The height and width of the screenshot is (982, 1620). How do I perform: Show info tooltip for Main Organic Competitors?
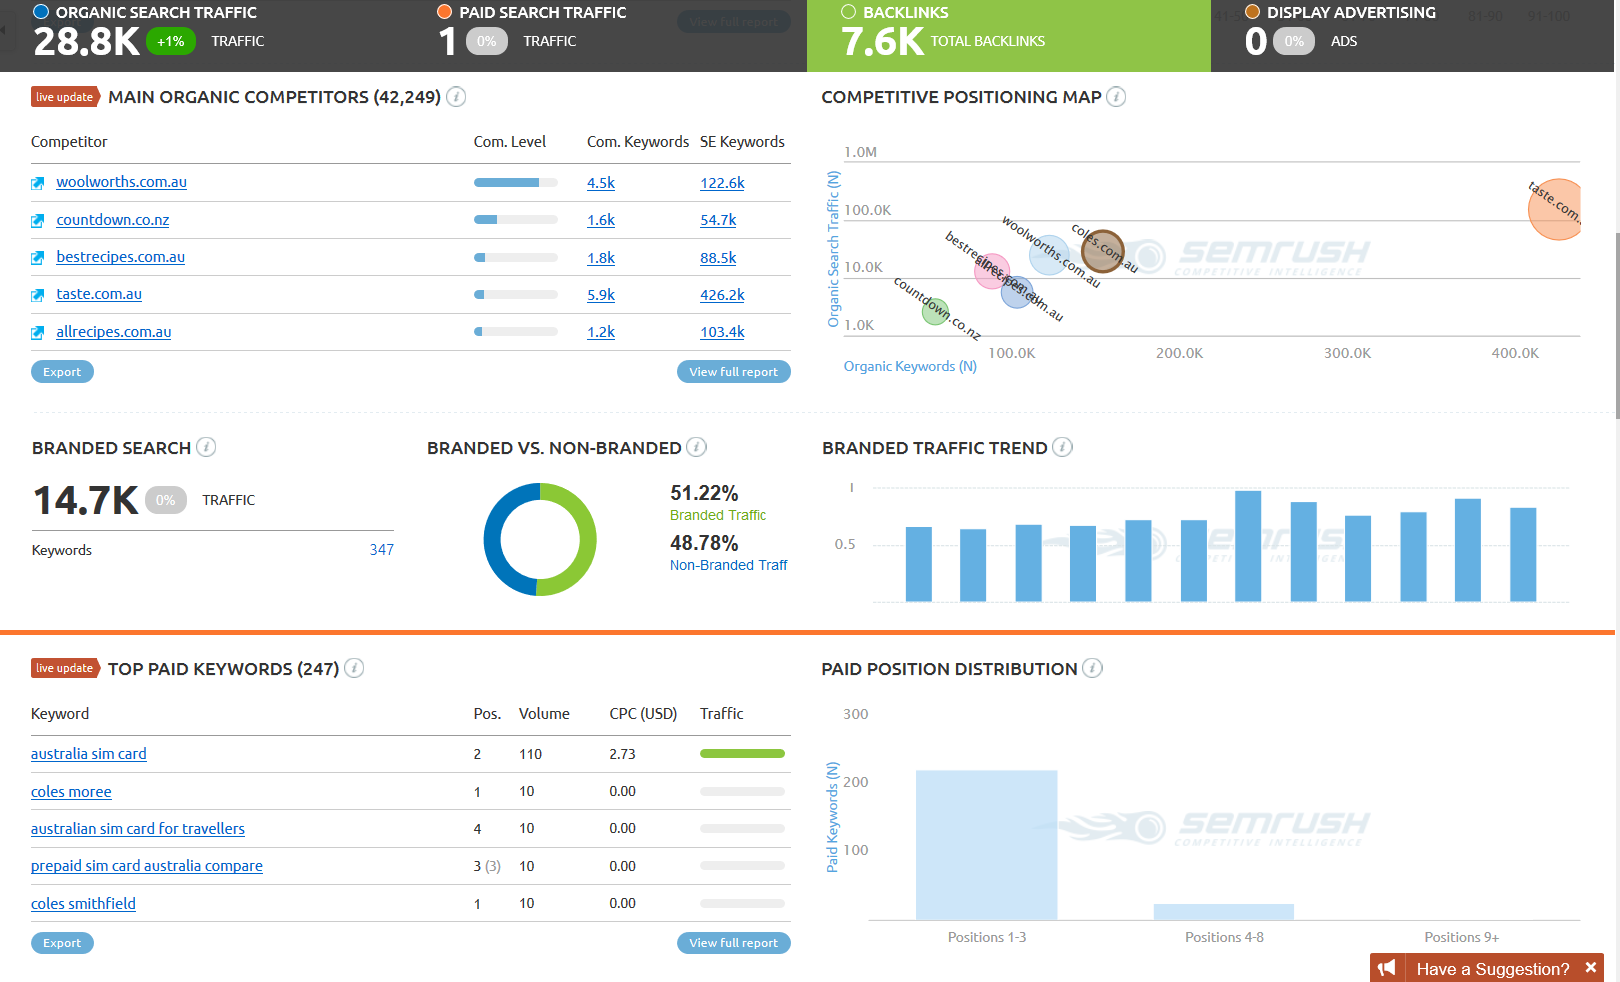click(x=456, y=97)
